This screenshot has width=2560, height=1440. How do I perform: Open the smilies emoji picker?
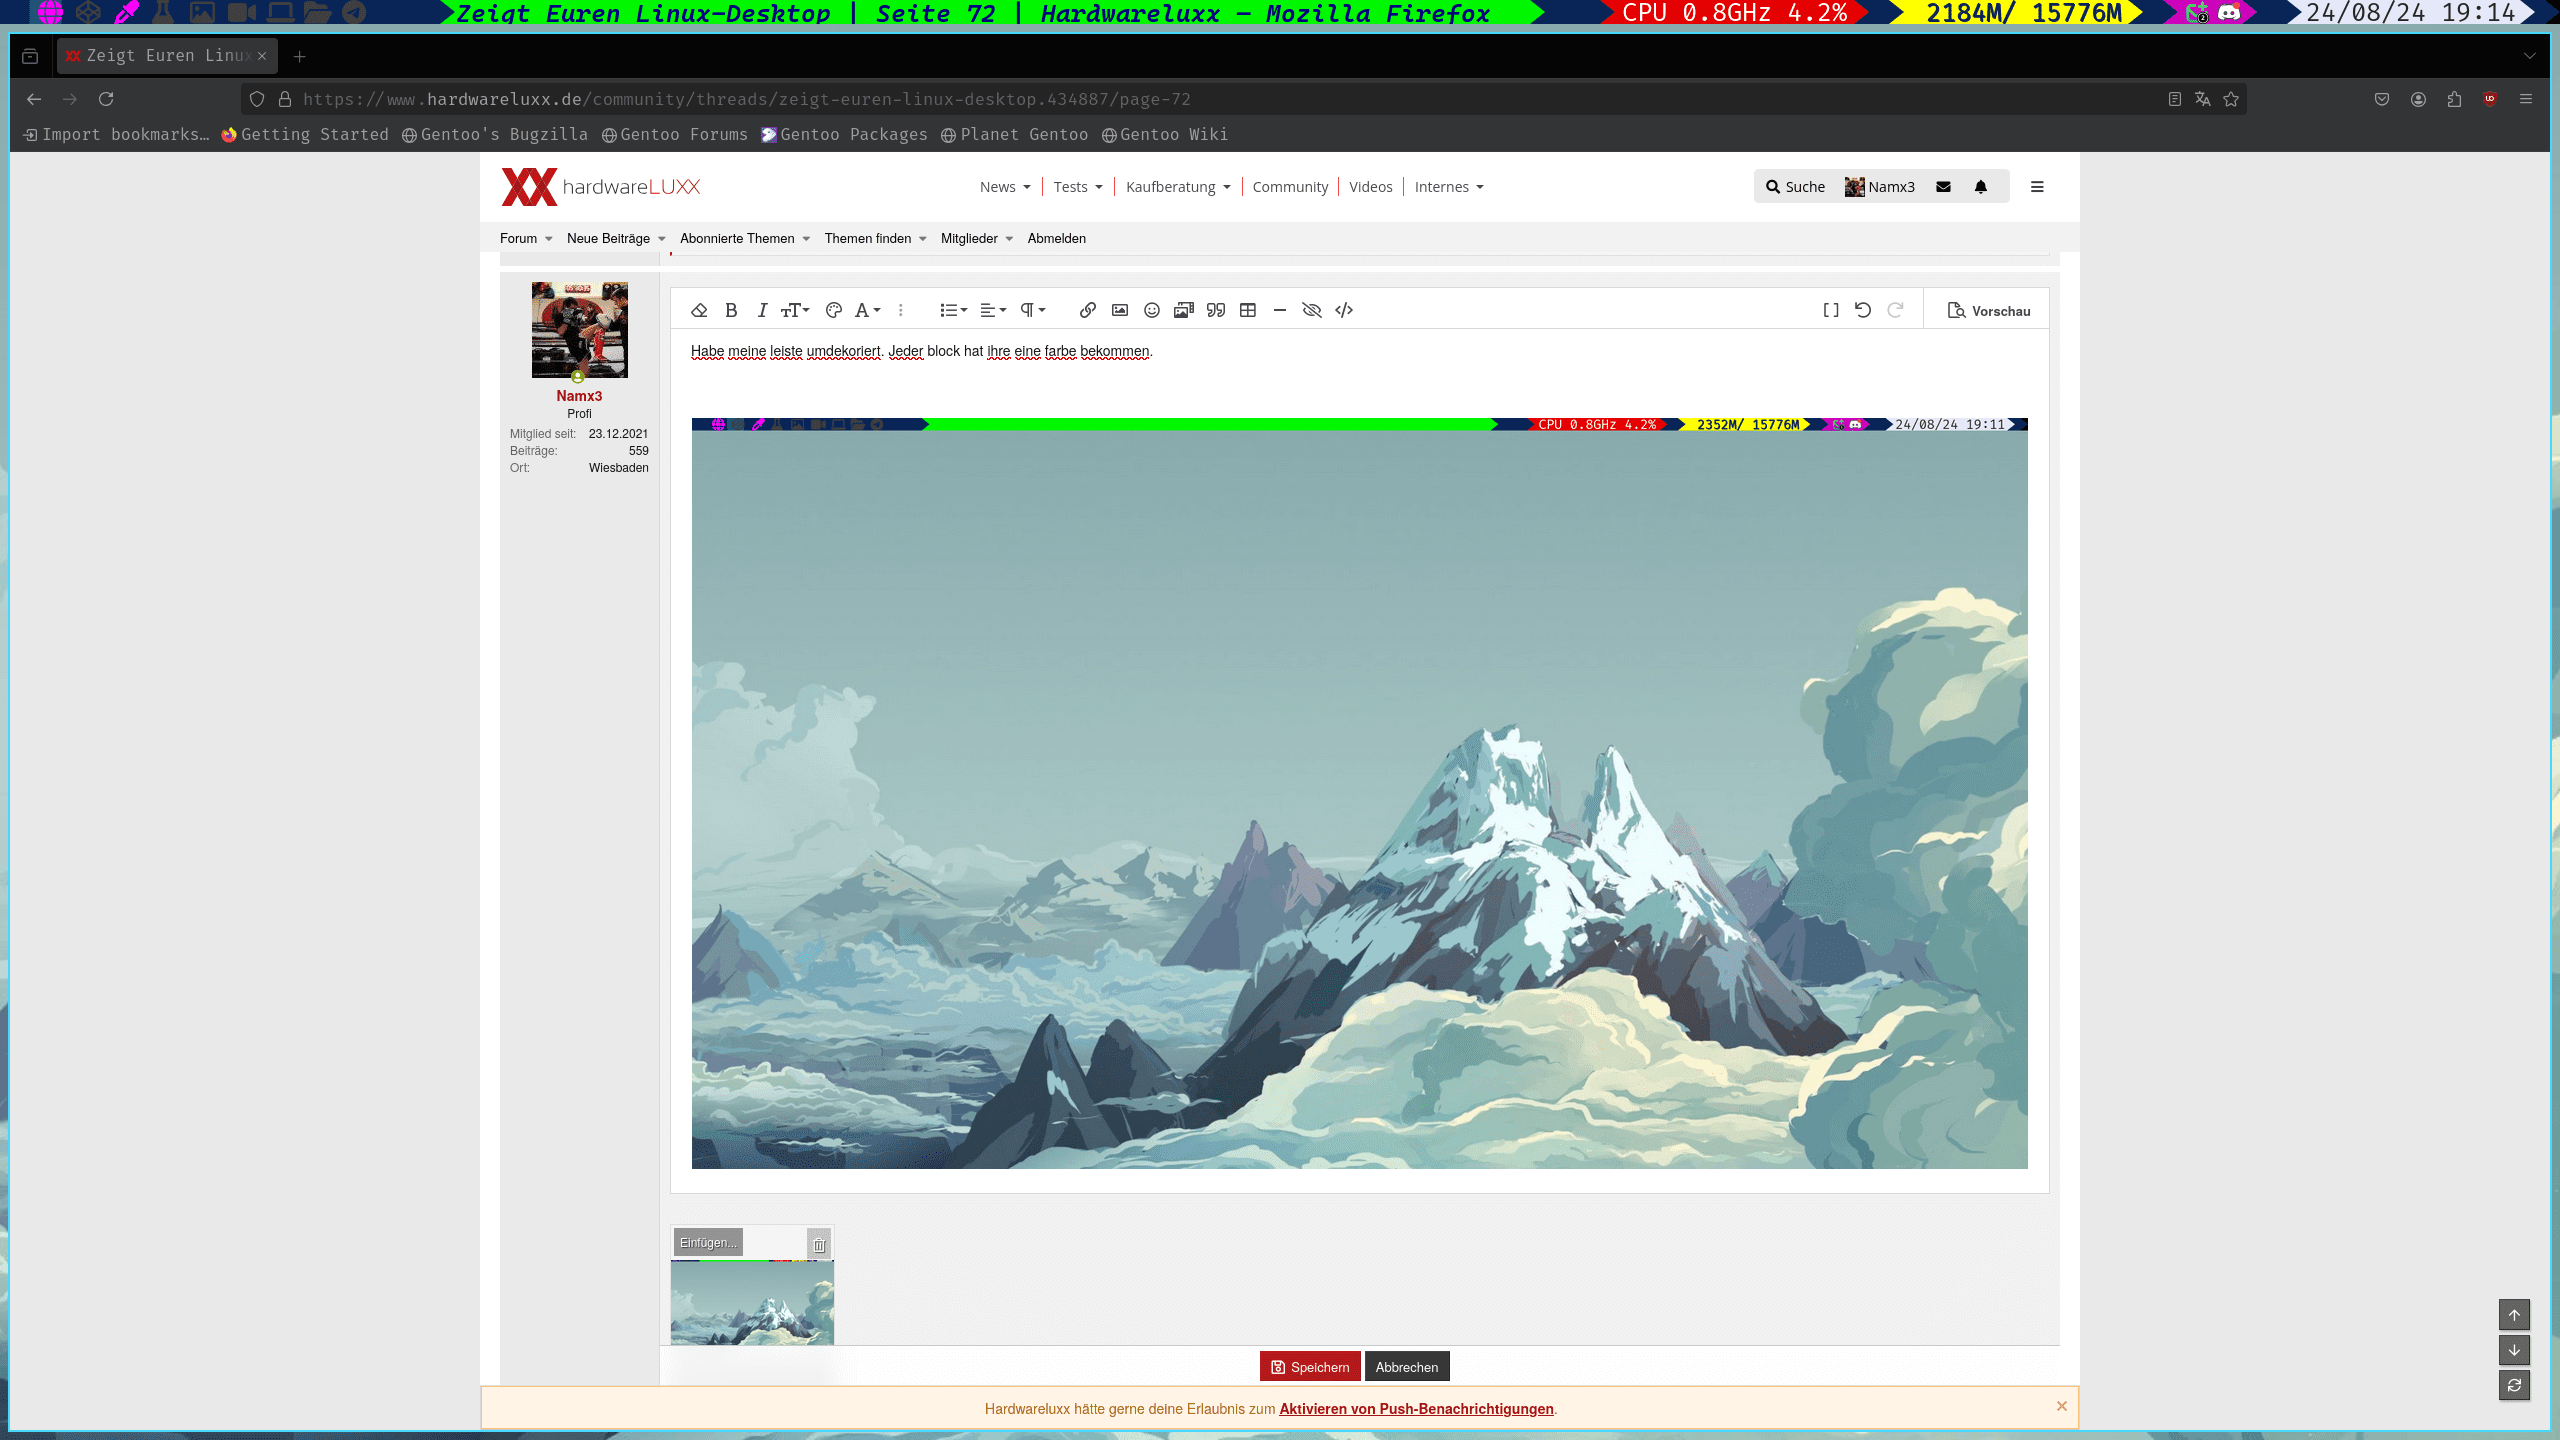pyautogui.click(x=1152, y=311)
